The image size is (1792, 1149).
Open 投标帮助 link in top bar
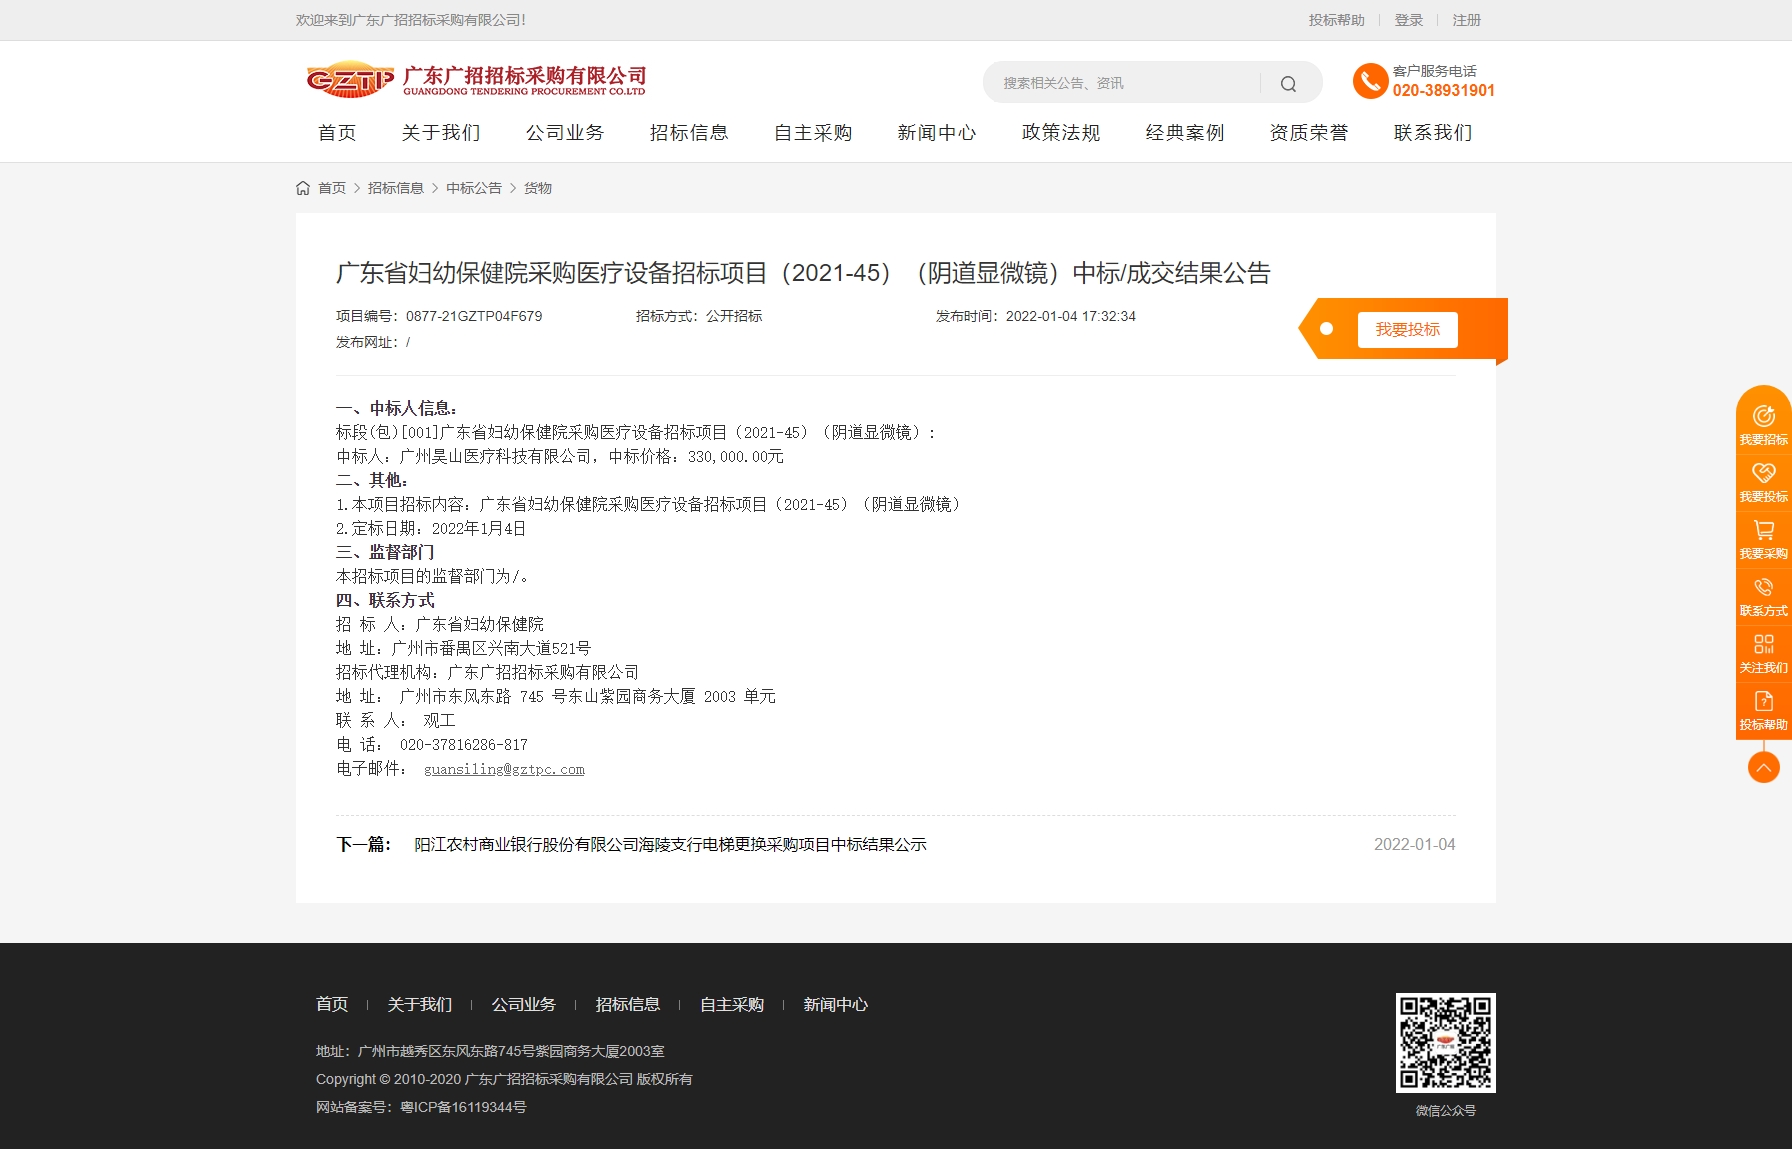pos(1336,20)
